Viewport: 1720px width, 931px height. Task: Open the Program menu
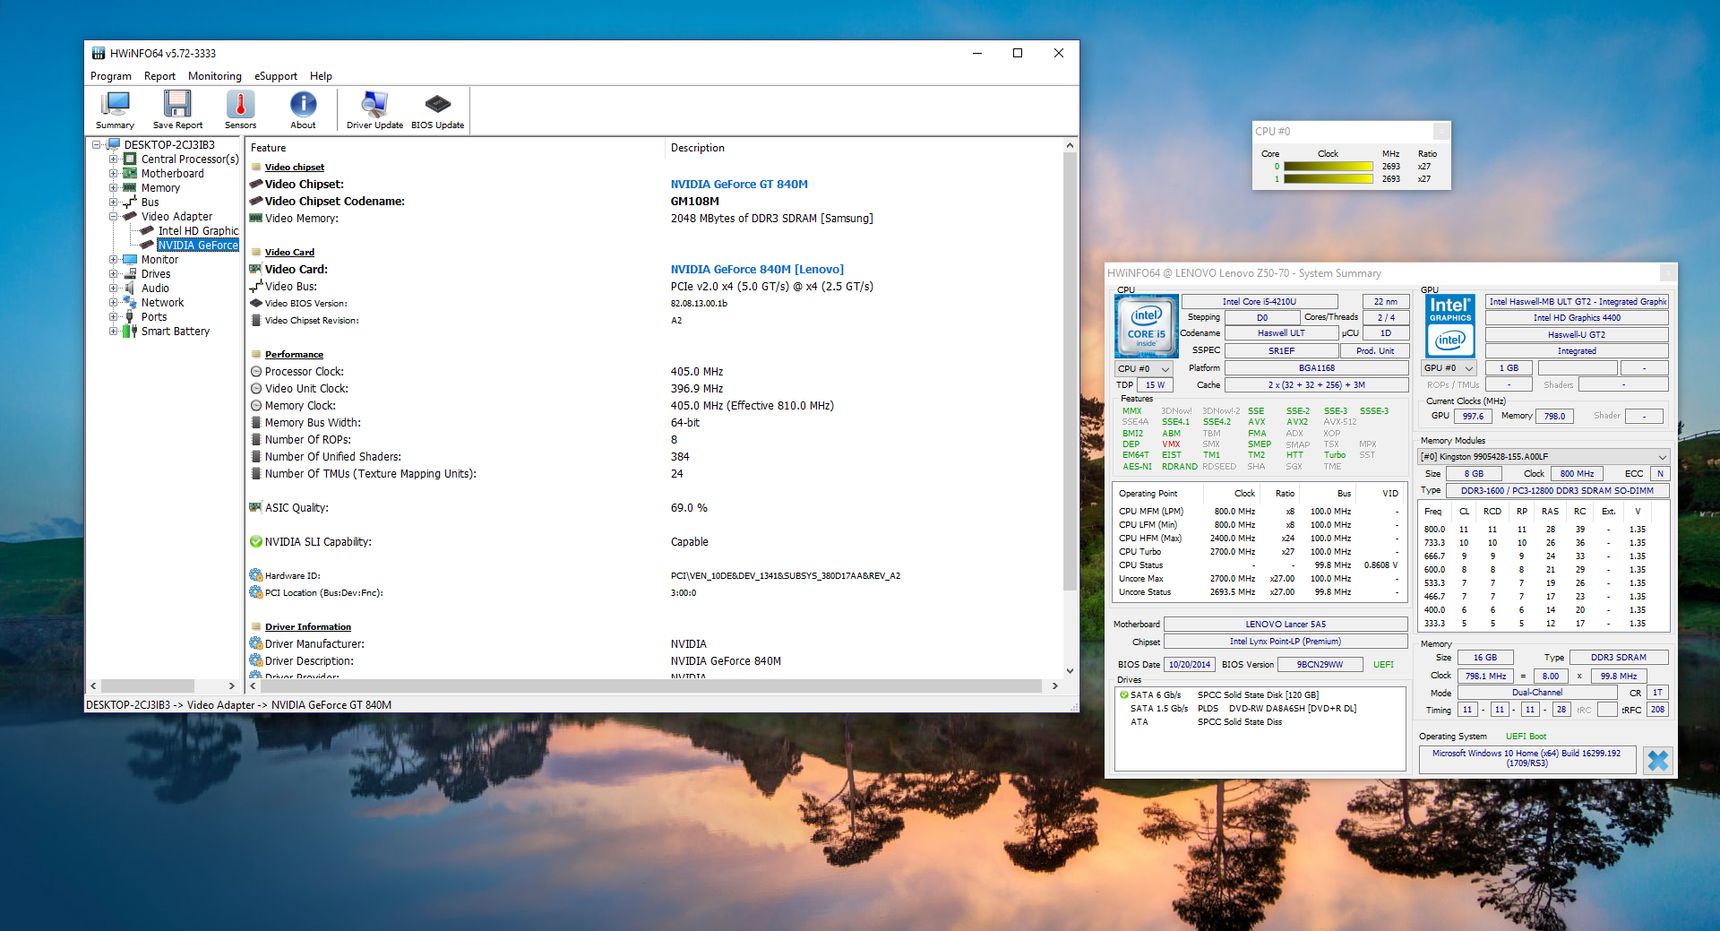point(111,76)
